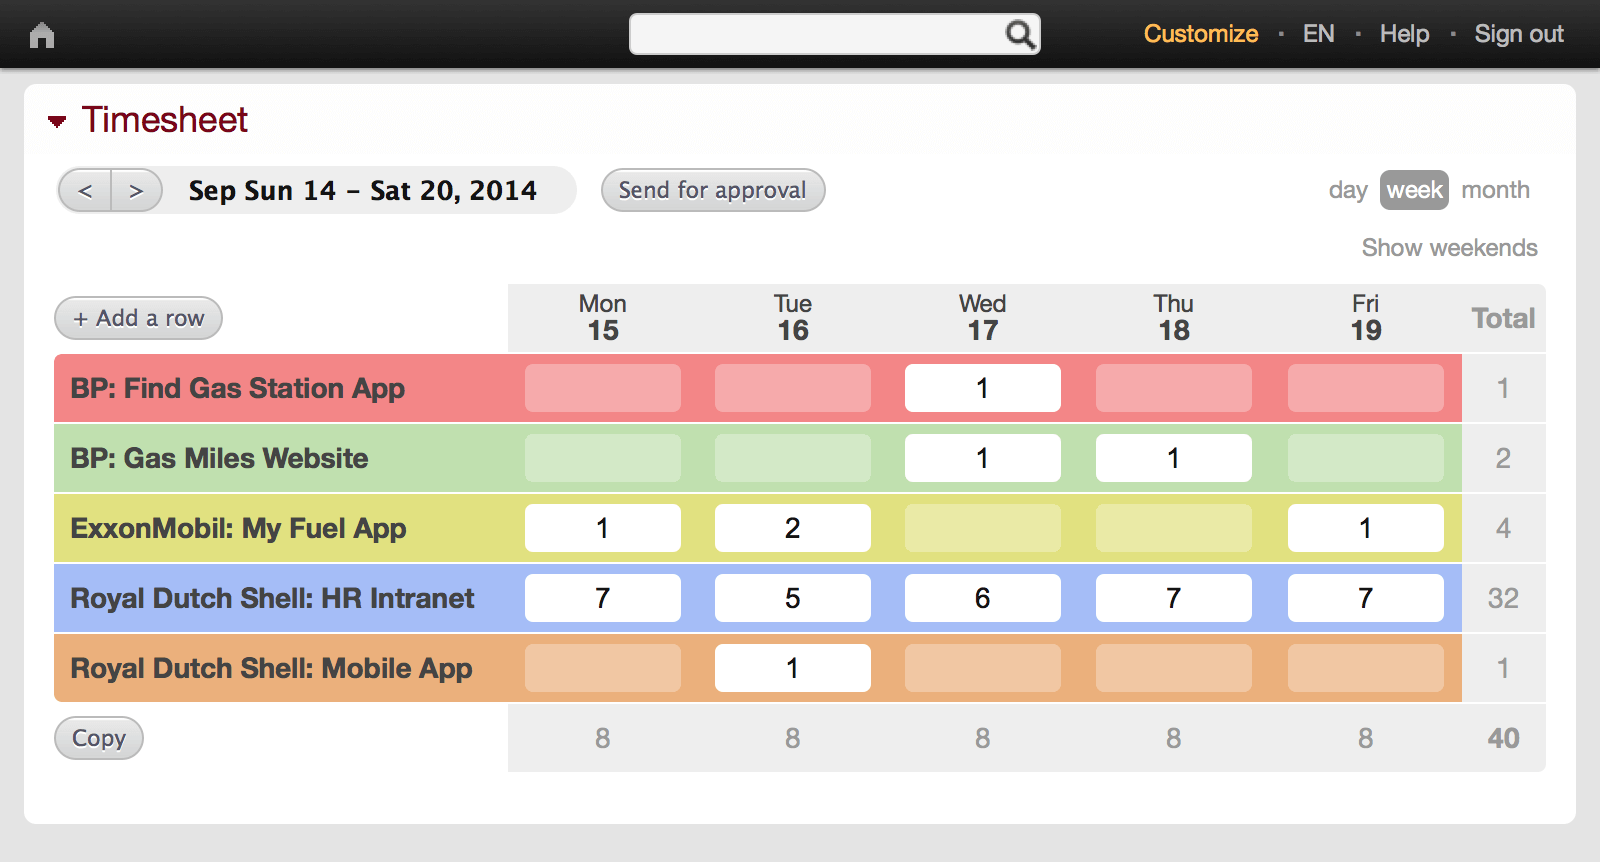Edit Shell Mobile App Thursday cell

point(1174,668)
